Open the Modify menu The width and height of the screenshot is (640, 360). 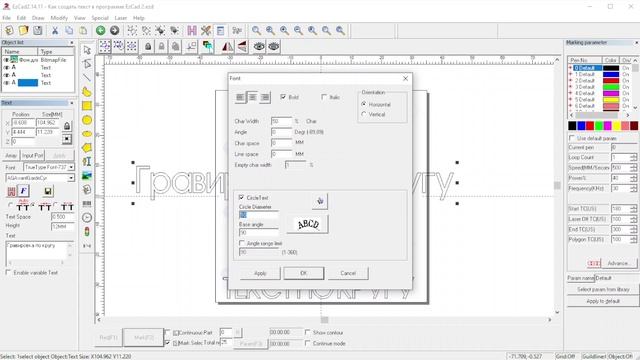click(x=59, y=18)
